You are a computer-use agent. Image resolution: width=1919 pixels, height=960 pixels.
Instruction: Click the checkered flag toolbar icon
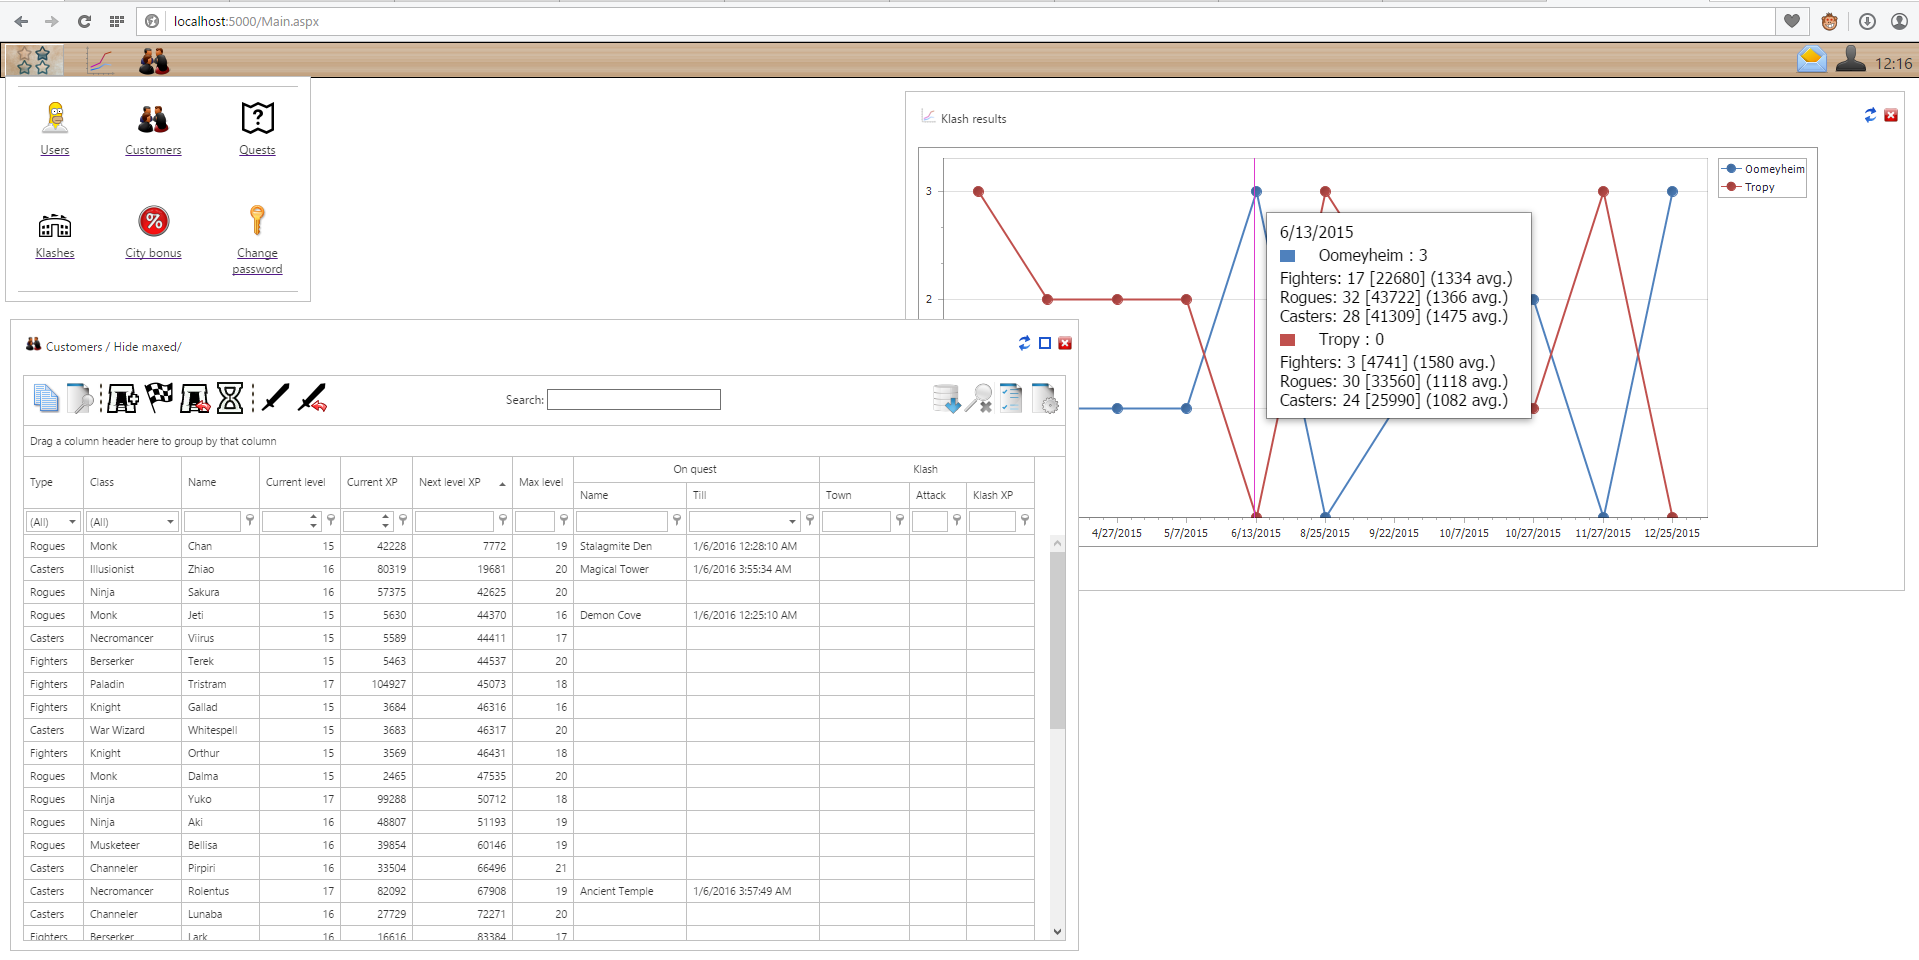159,397
